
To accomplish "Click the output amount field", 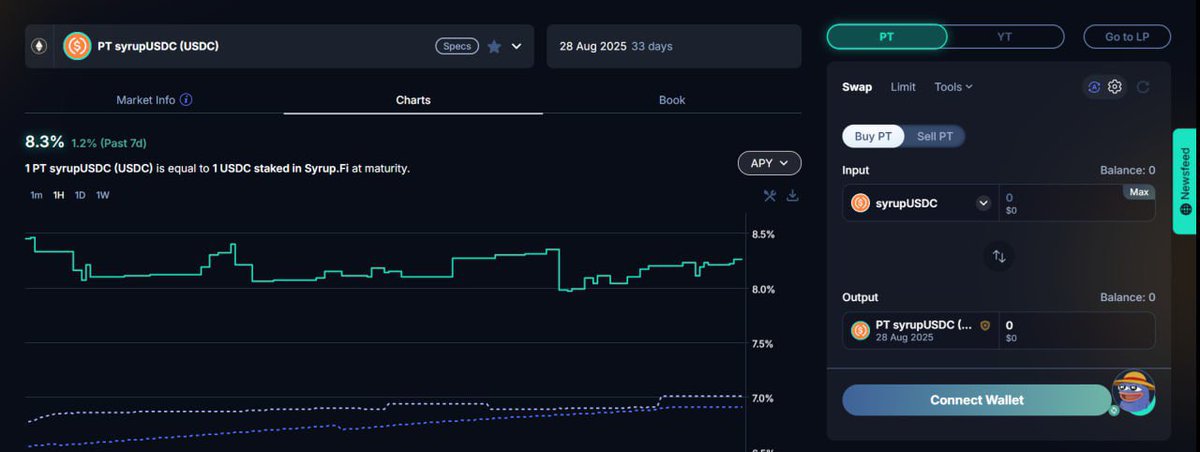I will pos(1077,330).
